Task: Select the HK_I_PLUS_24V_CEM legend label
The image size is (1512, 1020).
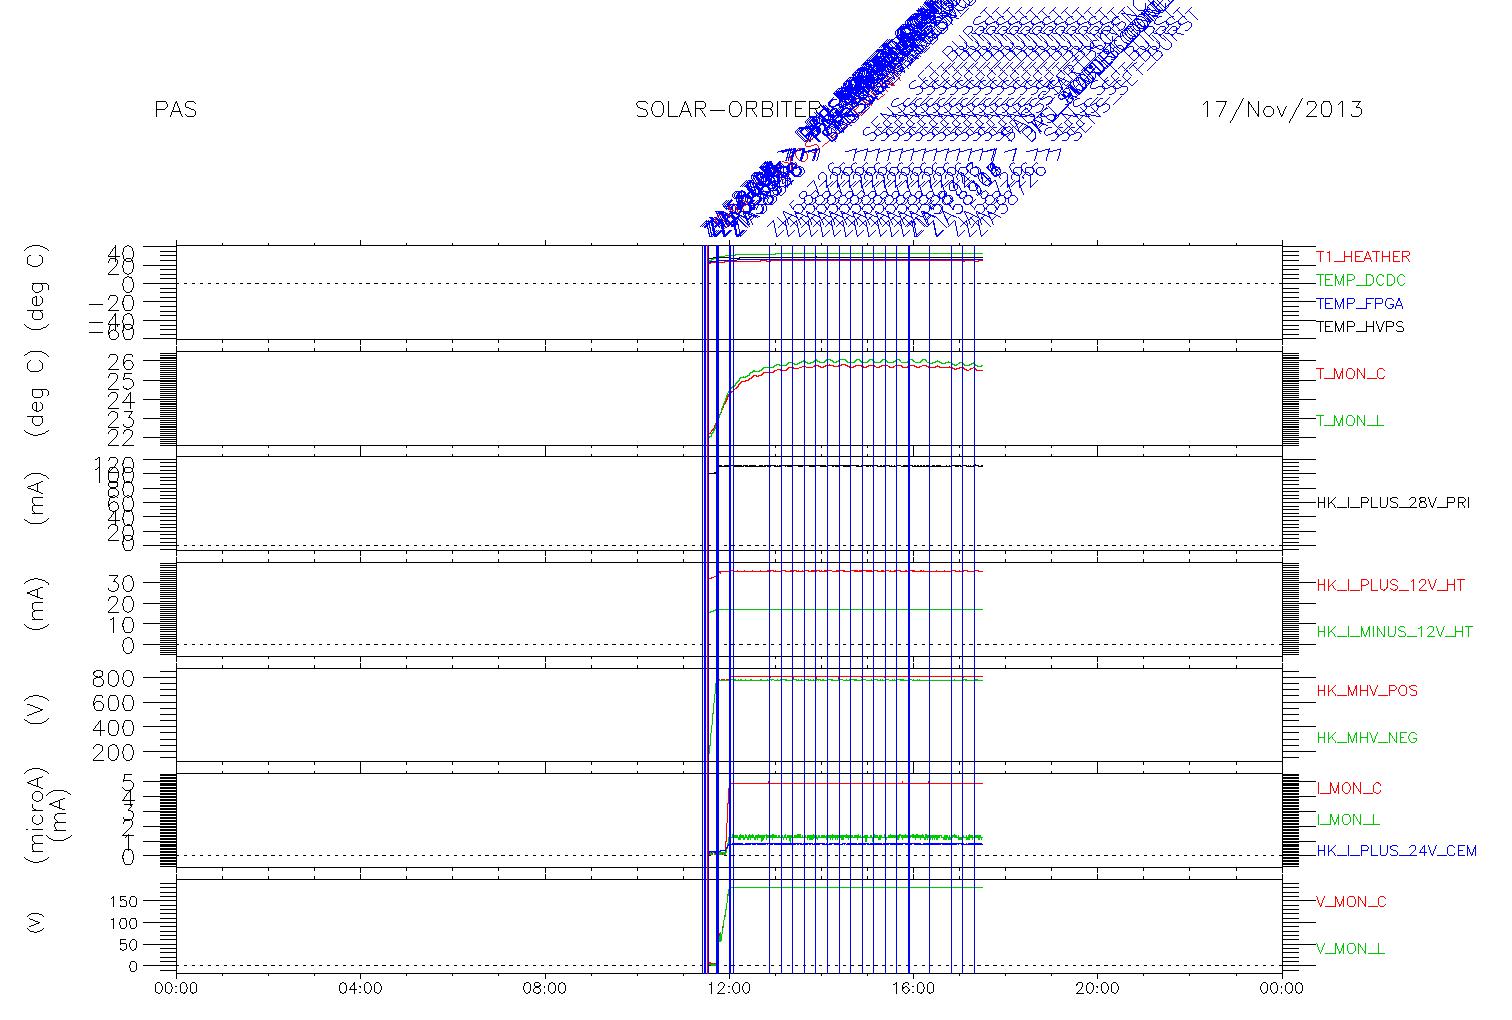Action: [1396, 851]
